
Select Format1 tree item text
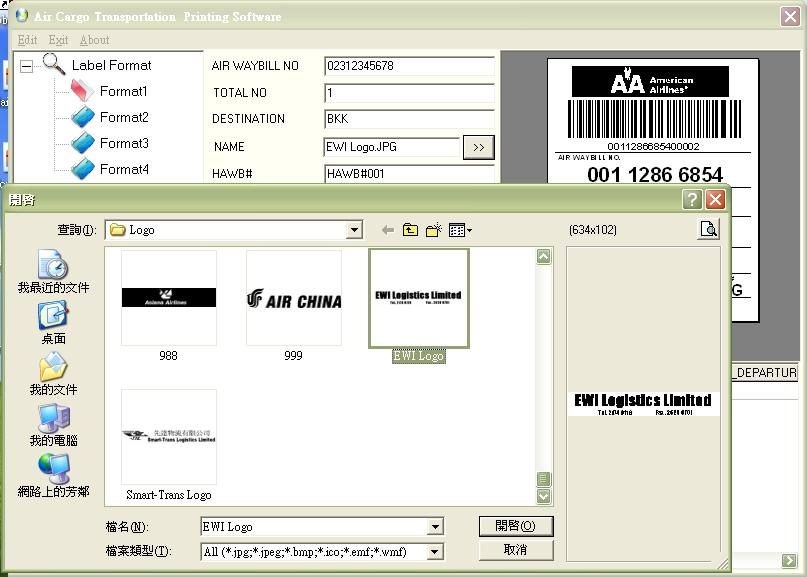(124, 91)
